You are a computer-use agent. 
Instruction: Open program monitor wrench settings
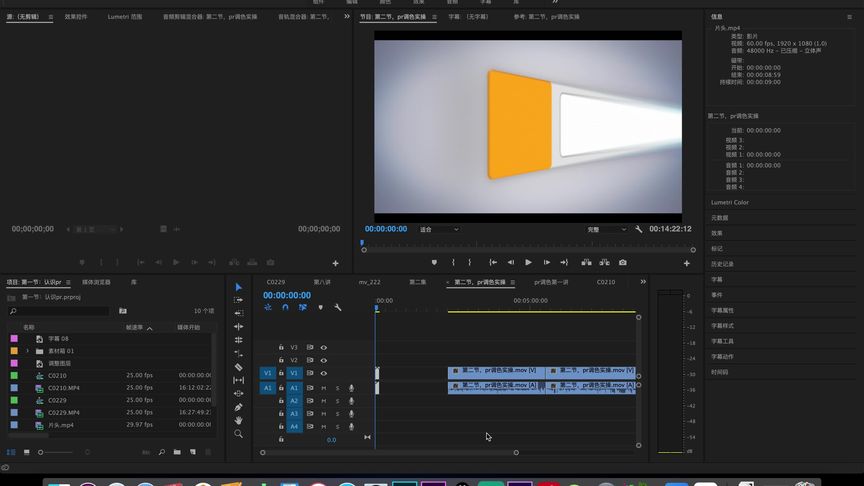639,229
